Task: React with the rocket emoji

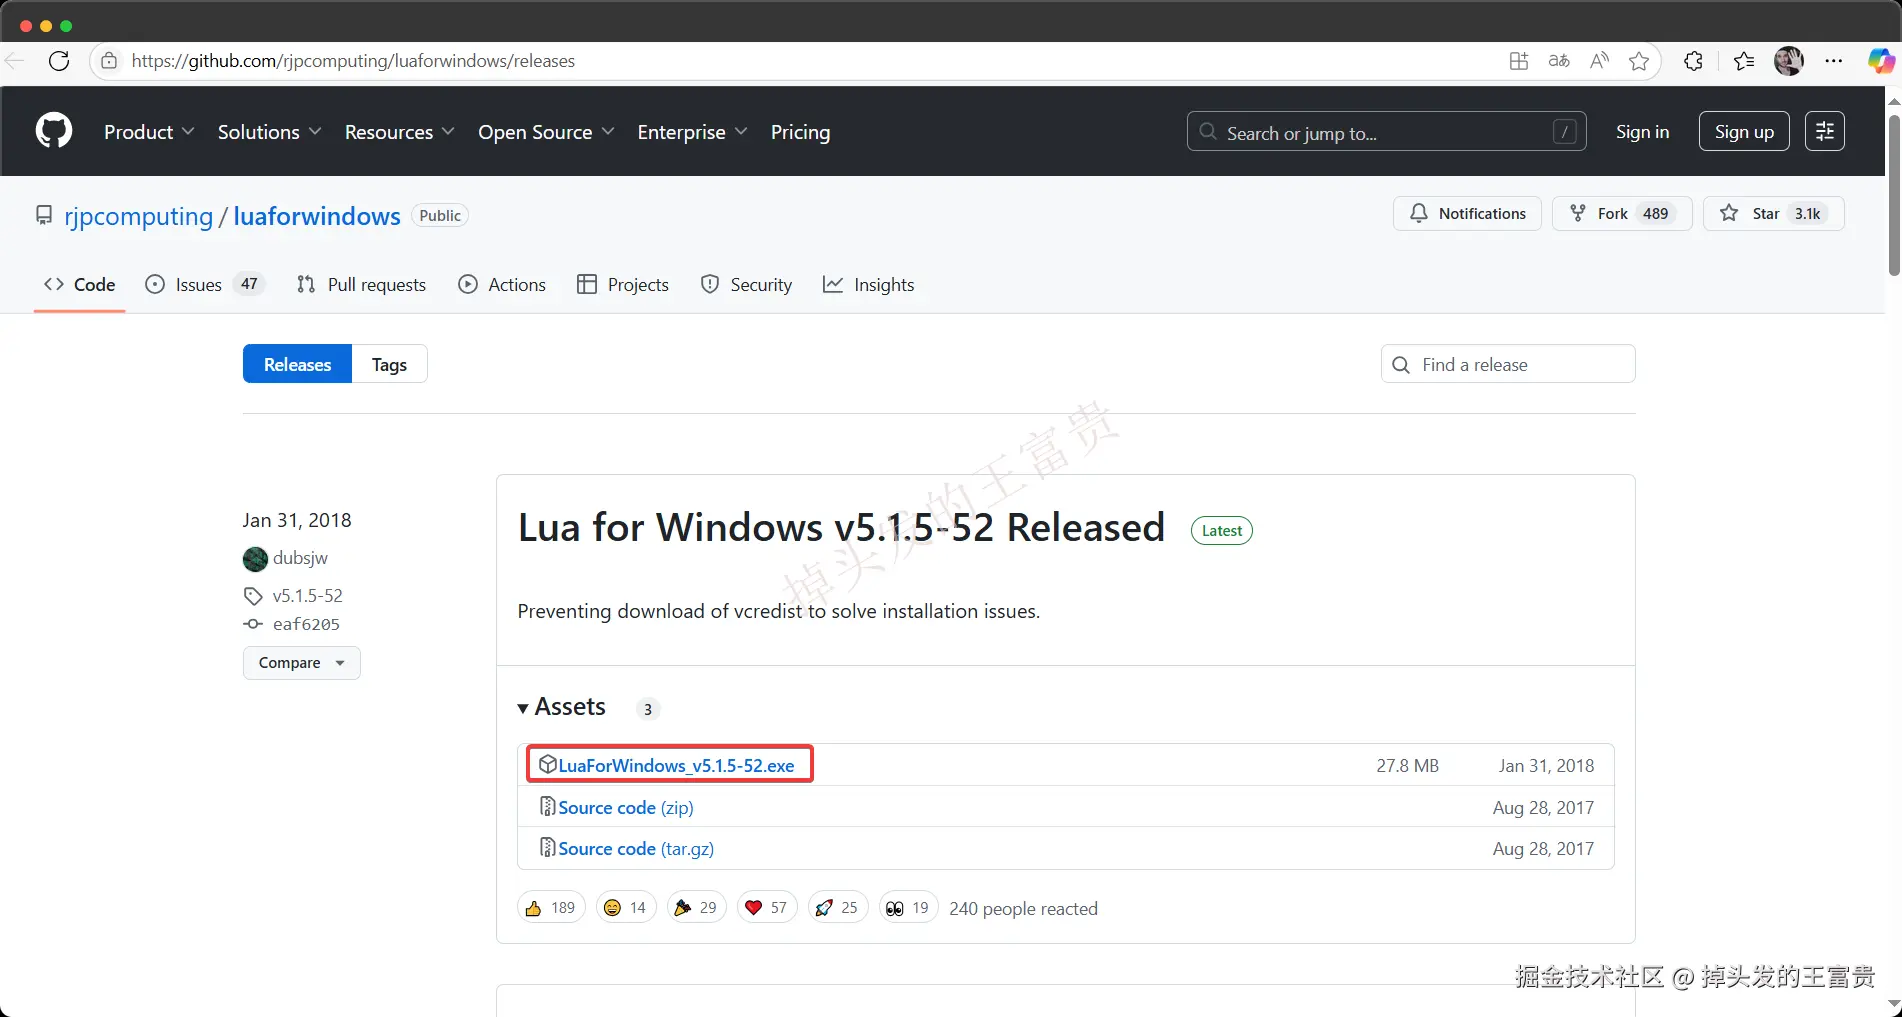Action: (838, 908)
